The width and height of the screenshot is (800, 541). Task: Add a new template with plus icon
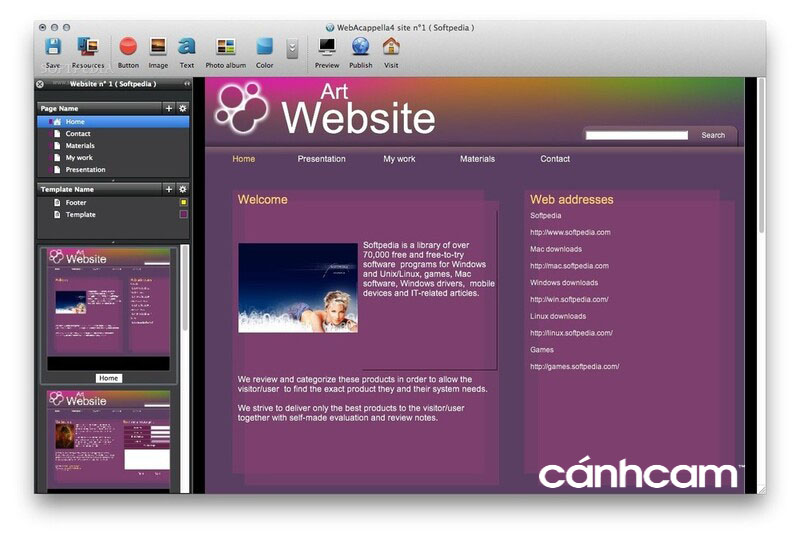pos(169,189)
